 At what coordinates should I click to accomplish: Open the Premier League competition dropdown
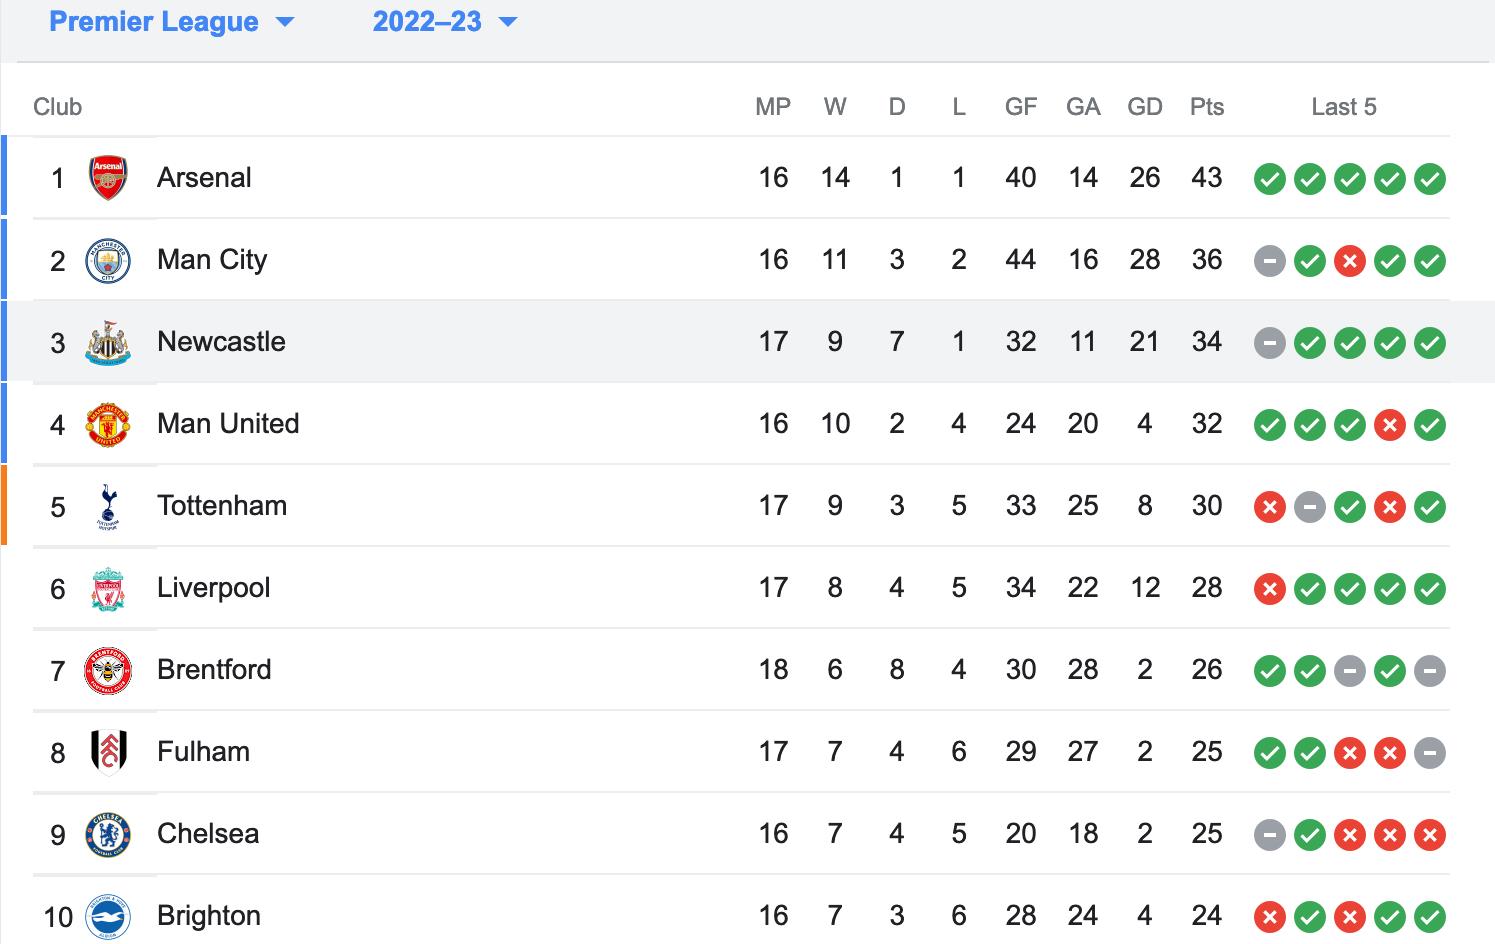point(171,22)
